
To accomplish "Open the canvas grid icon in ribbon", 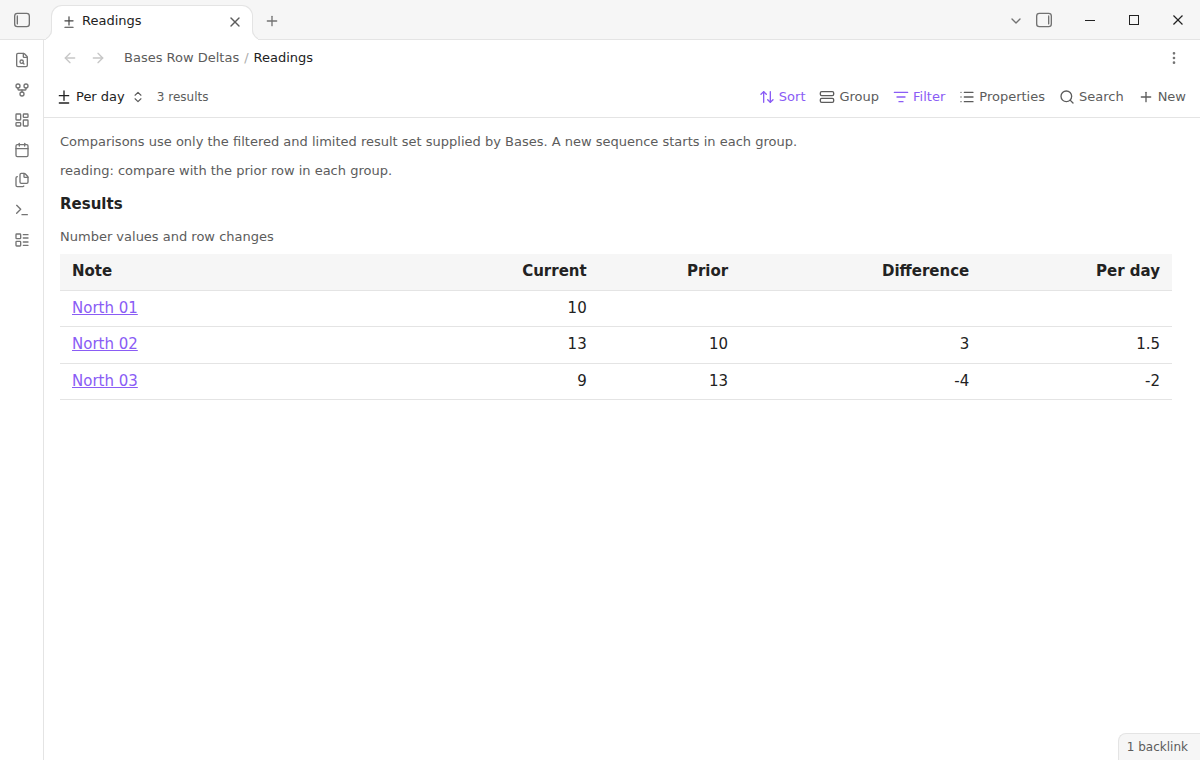I will click(22, 120).
